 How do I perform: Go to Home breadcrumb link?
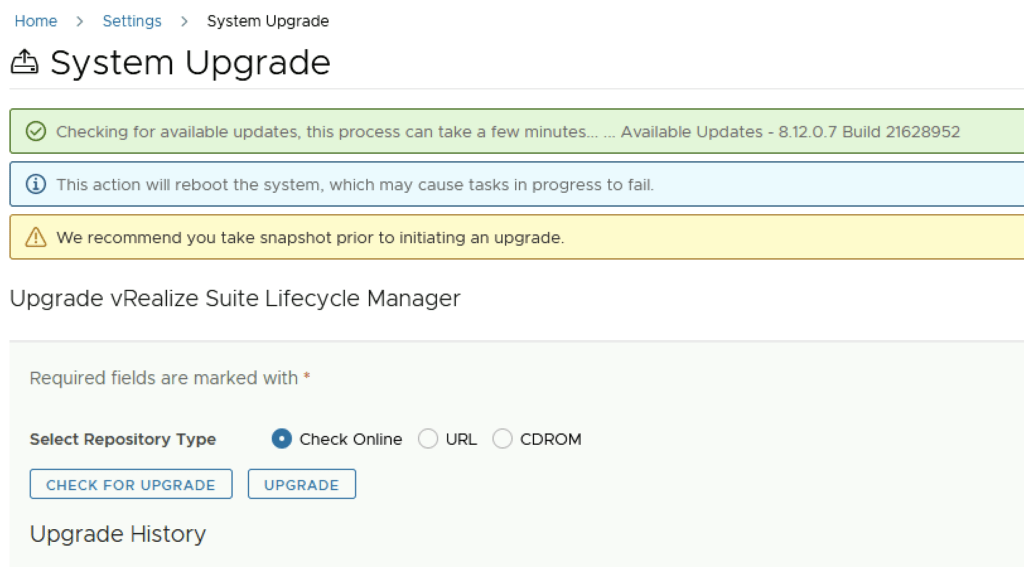point(35,21)
